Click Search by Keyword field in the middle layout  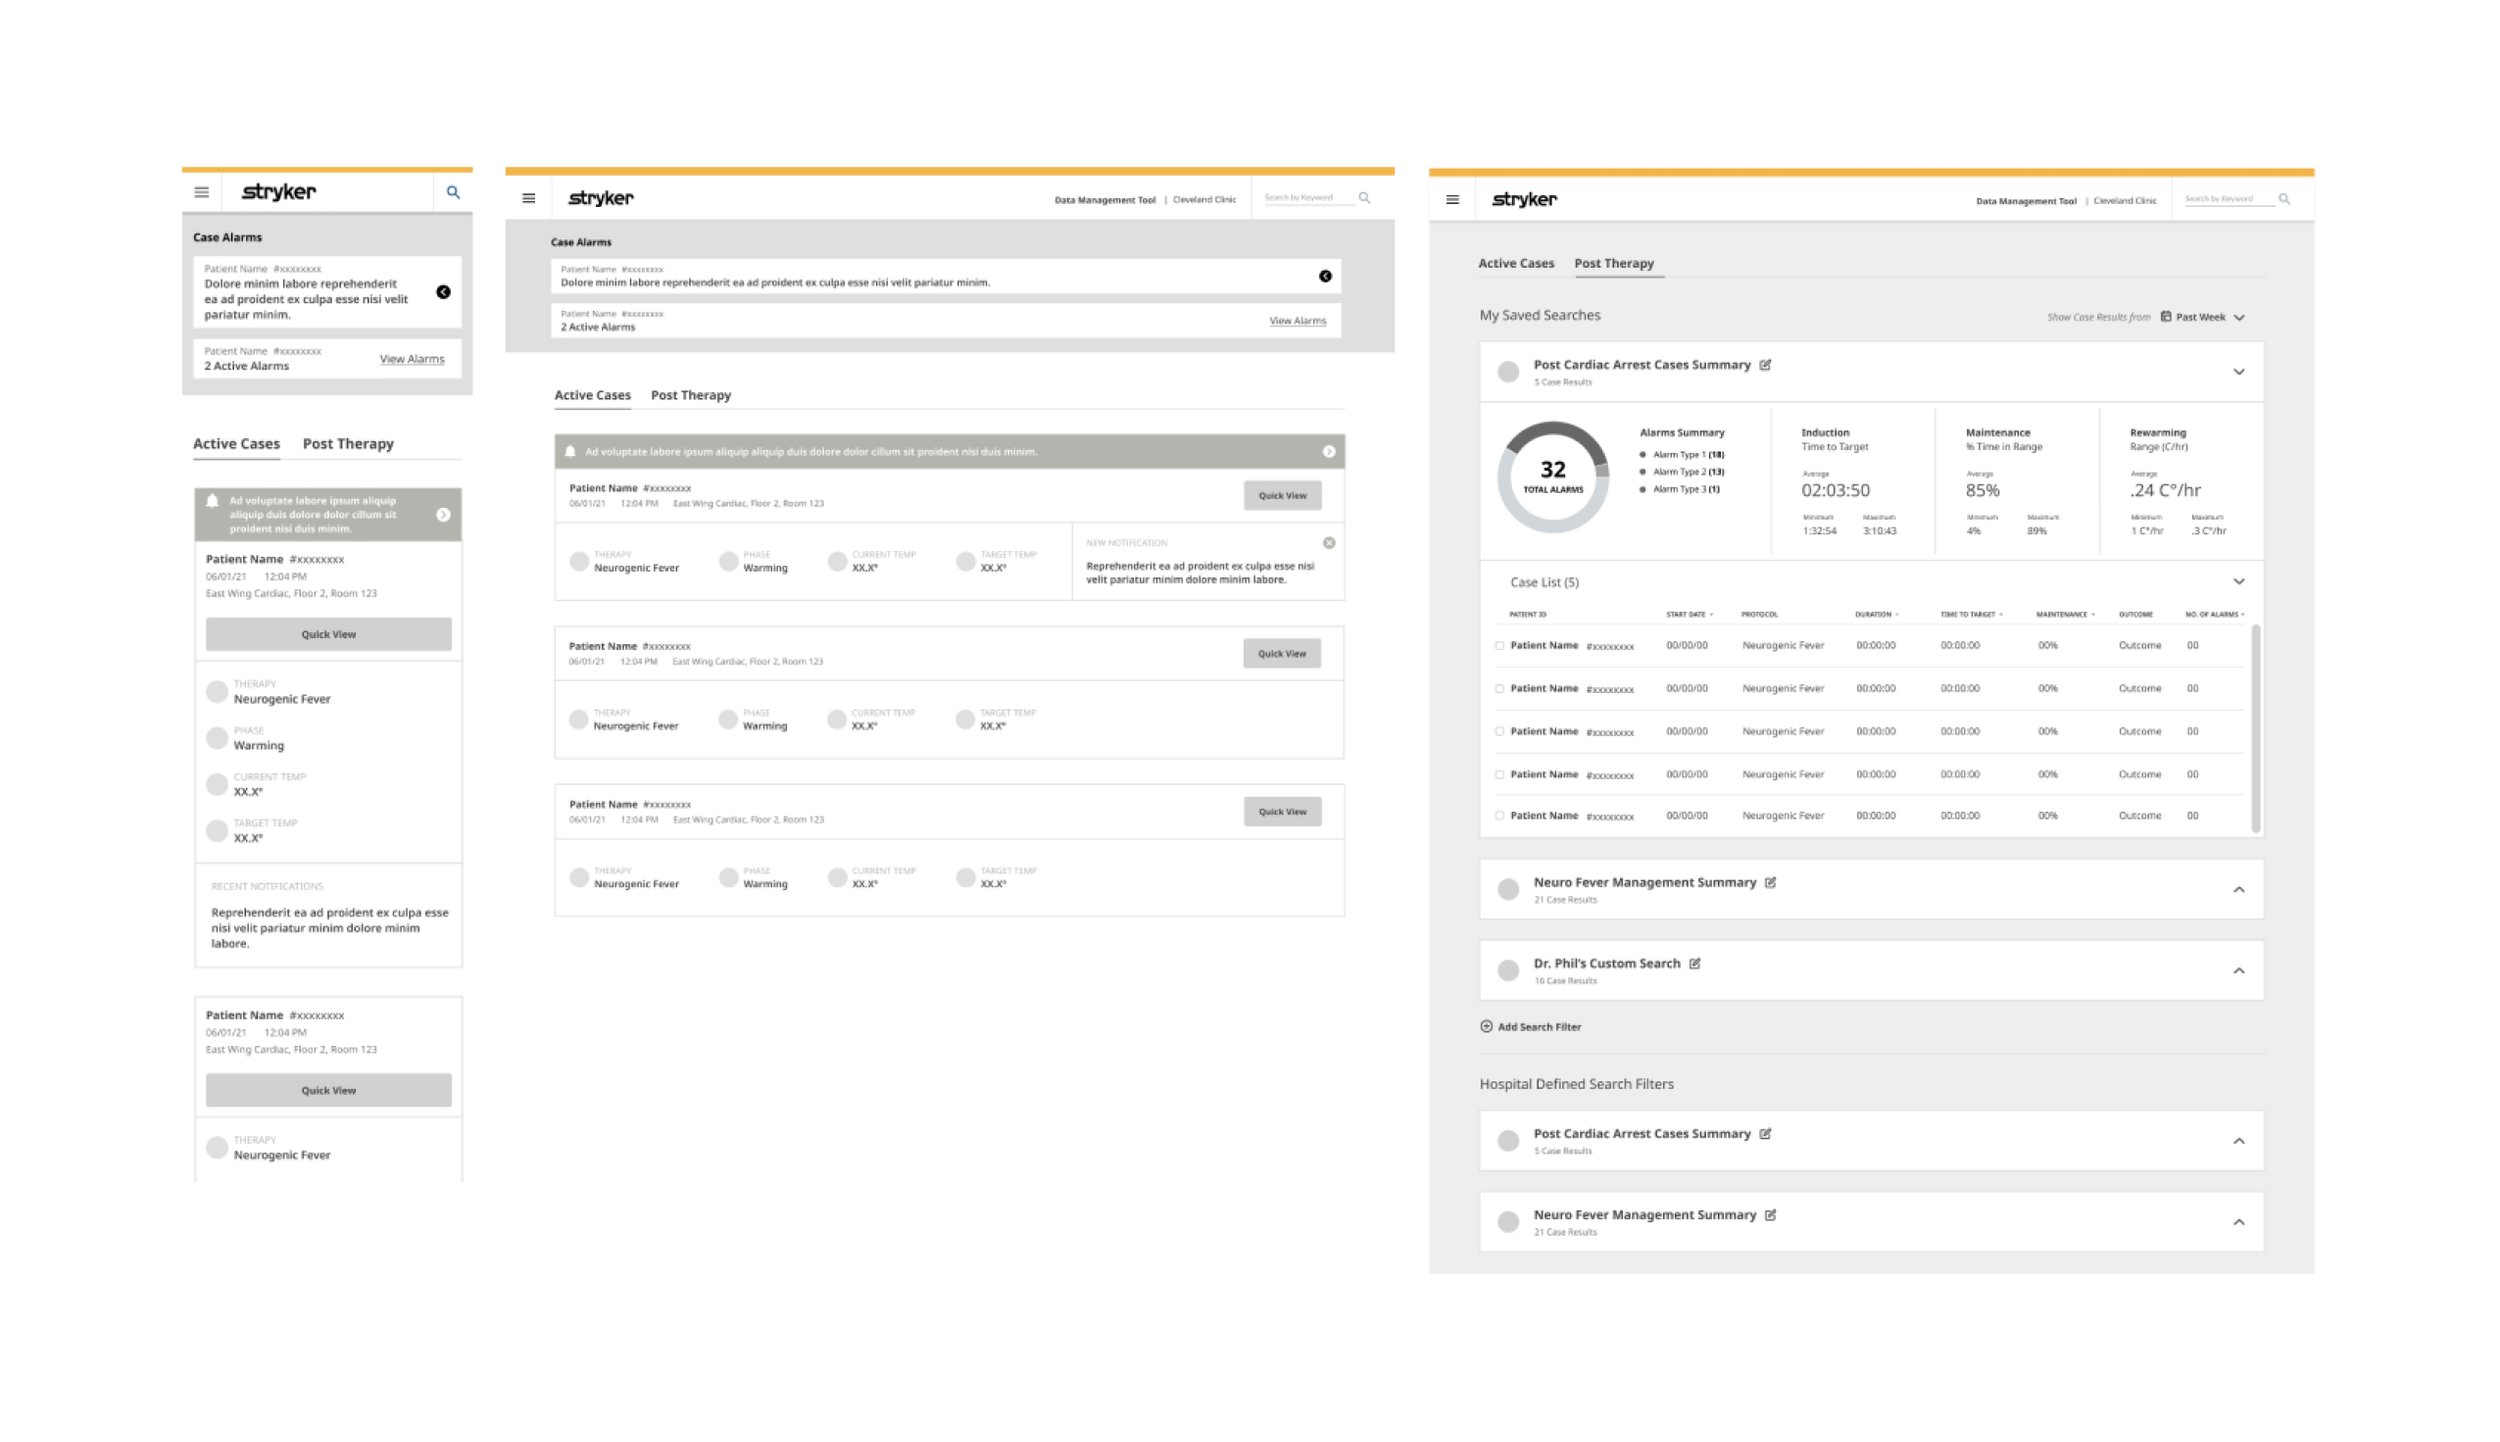click(x=1308, y=198)
